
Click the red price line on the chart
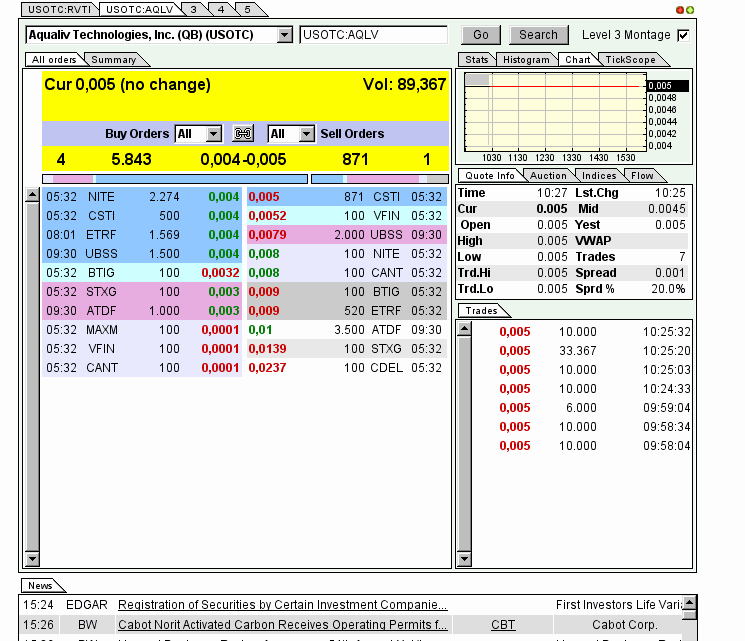pos(564,86)
